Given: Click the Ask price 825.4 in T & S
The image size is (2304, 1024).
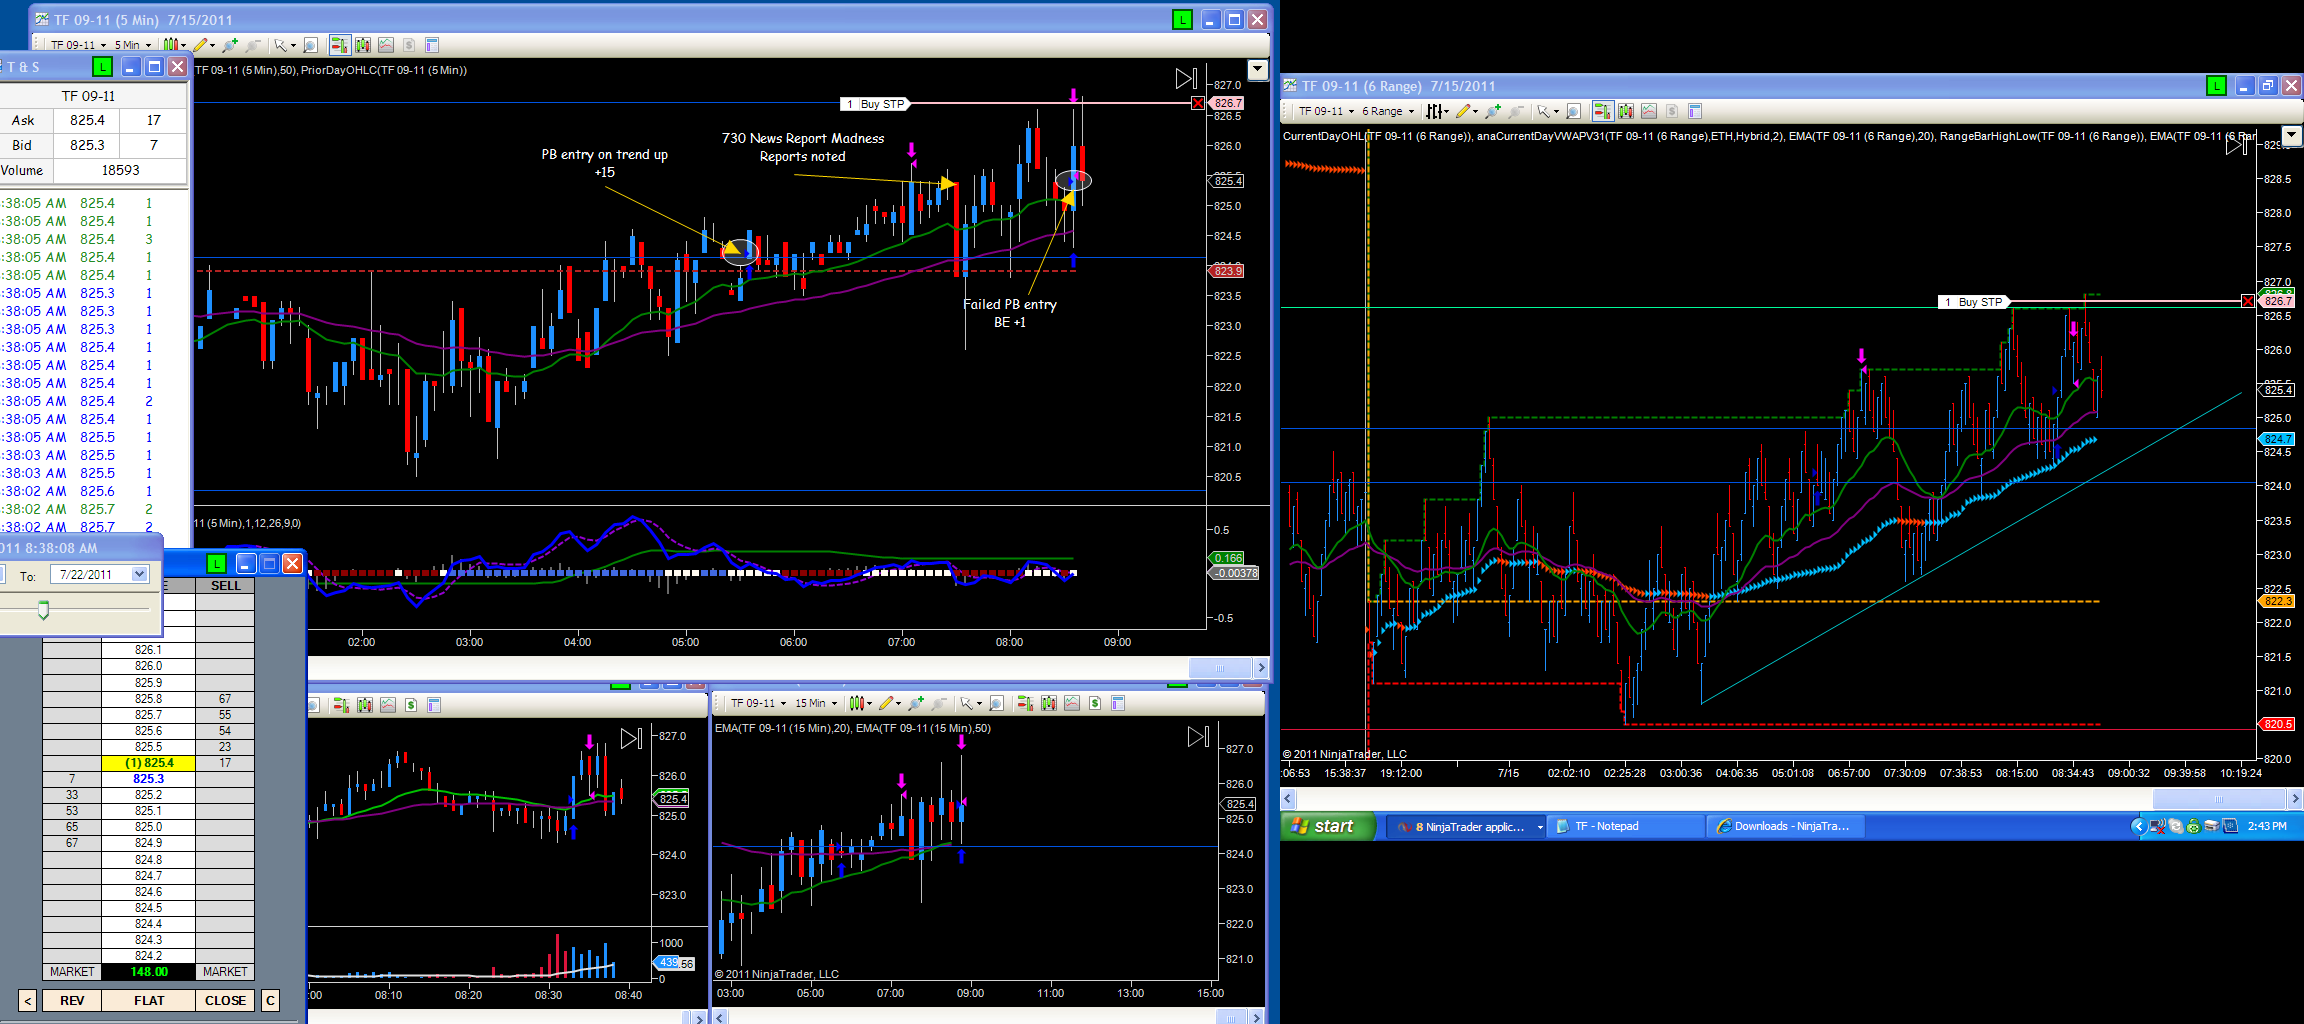Looking at the screenshot, I should [x=87, y=120].
